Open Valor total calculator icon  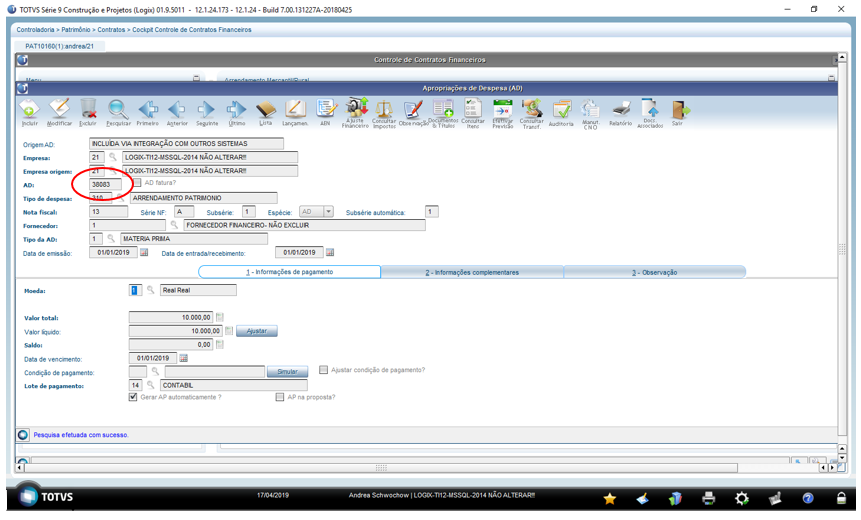[x=220, y=317]
